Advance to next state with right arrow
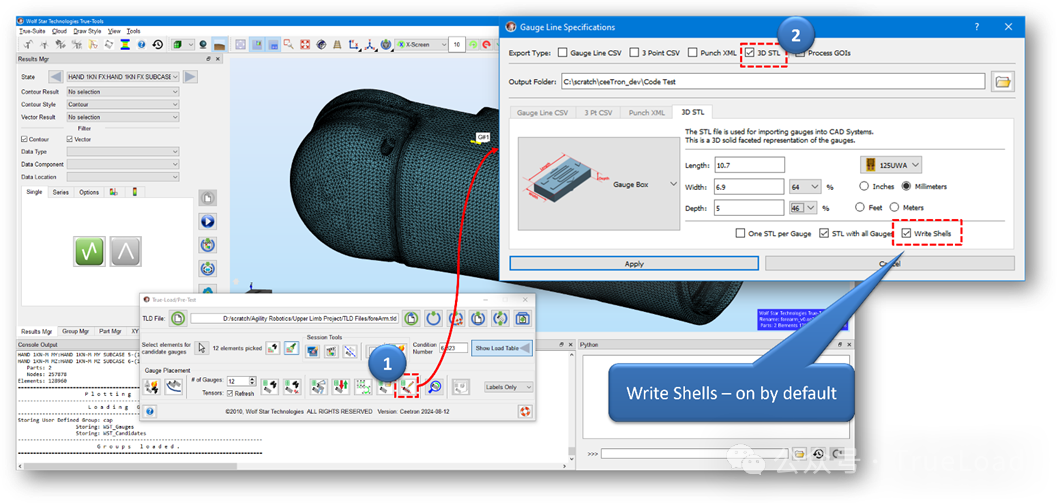Screen dimensions: 1058x503 [191, 77]
